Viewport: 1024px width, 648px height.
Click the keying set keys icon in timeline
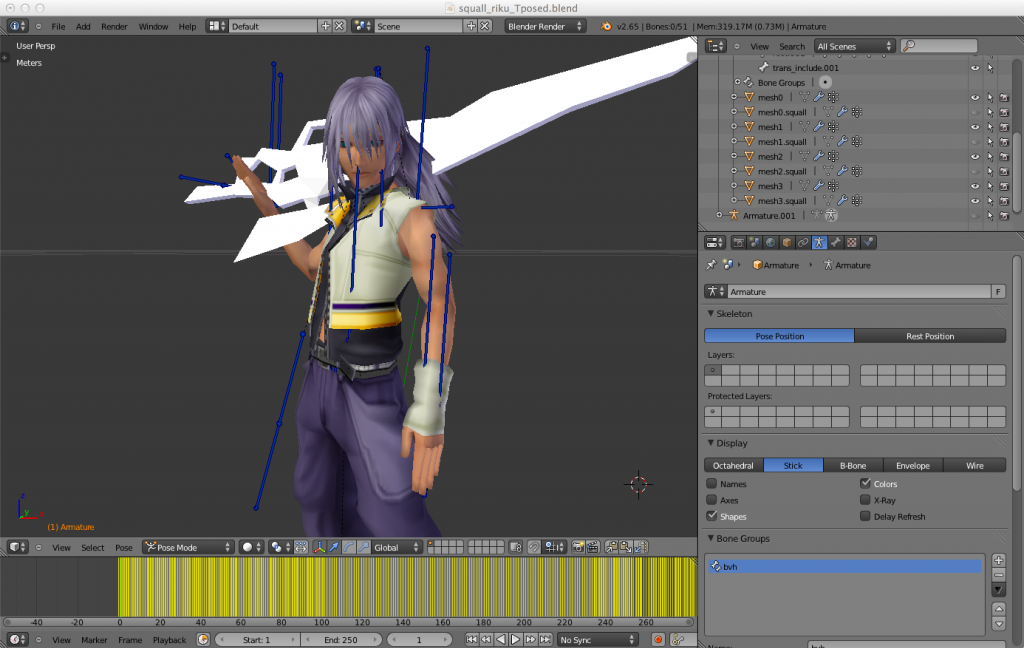pyautogui.click(x=679, y=640)
